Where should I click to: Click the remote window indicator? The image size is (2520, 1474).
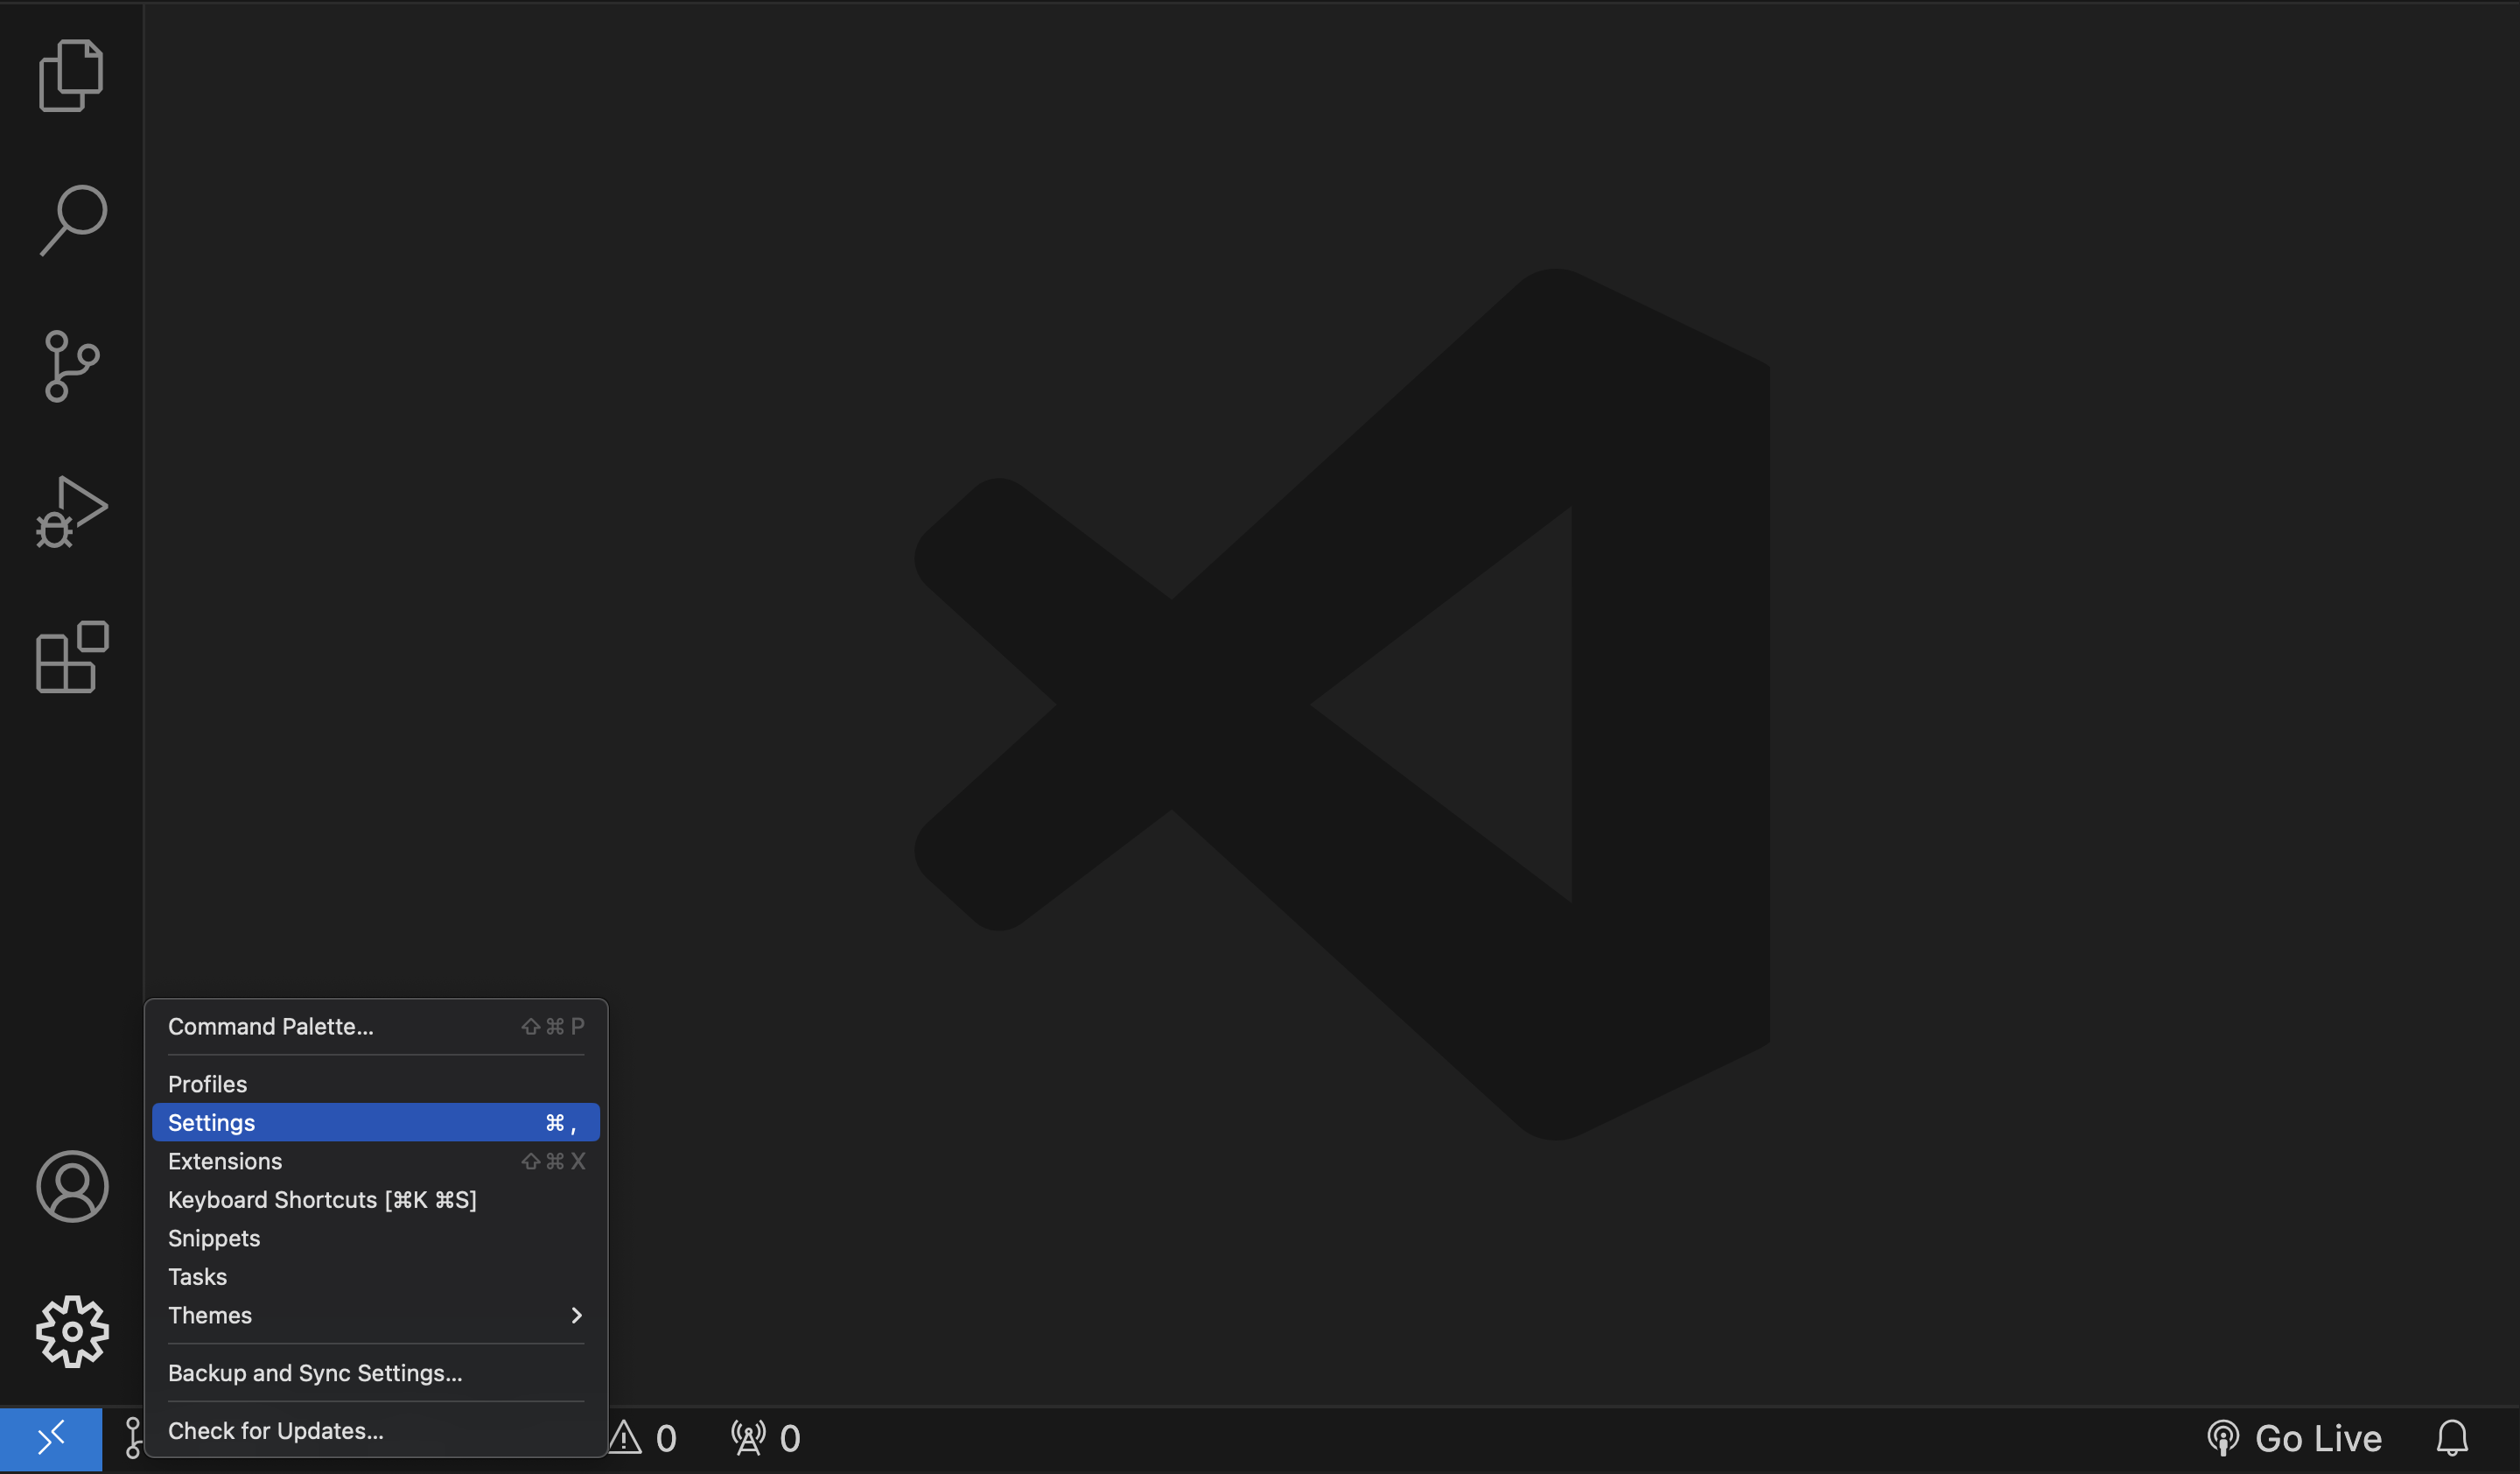(51, 1438)
